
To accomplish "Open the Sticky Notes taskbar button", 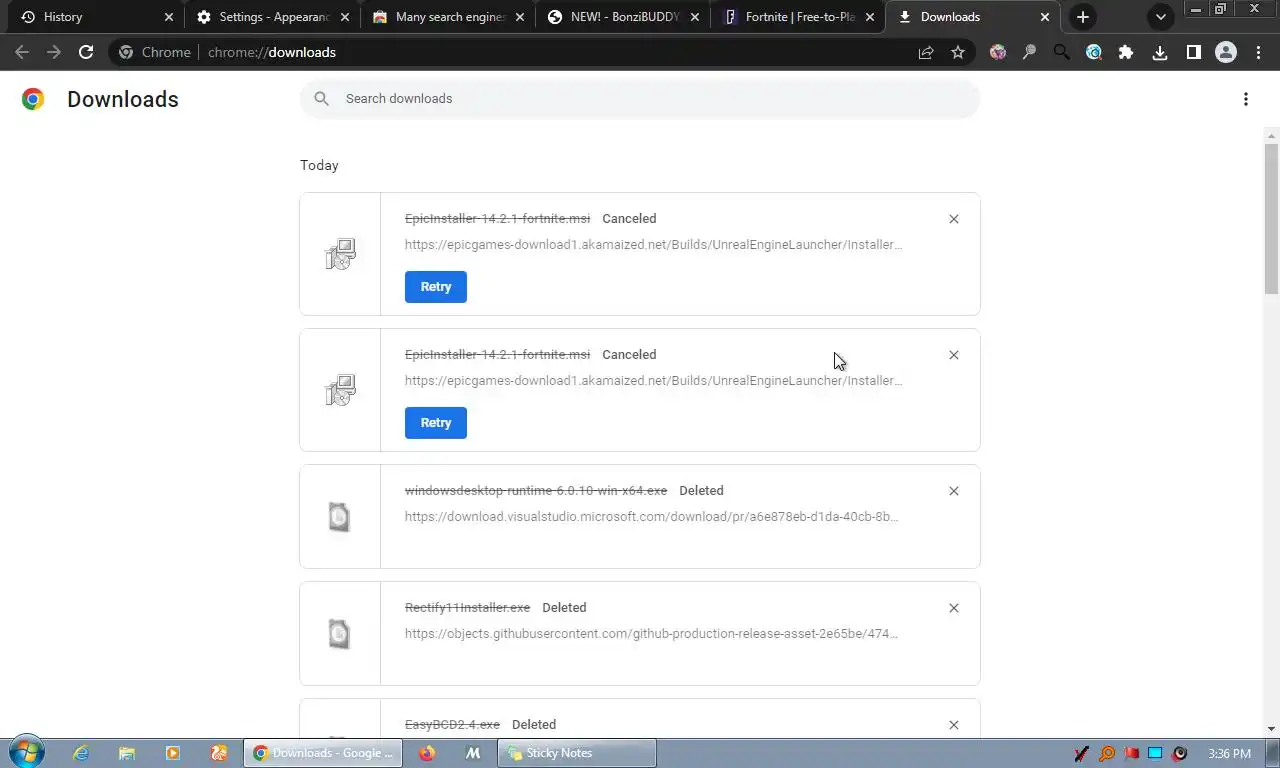I will (577, 753).
